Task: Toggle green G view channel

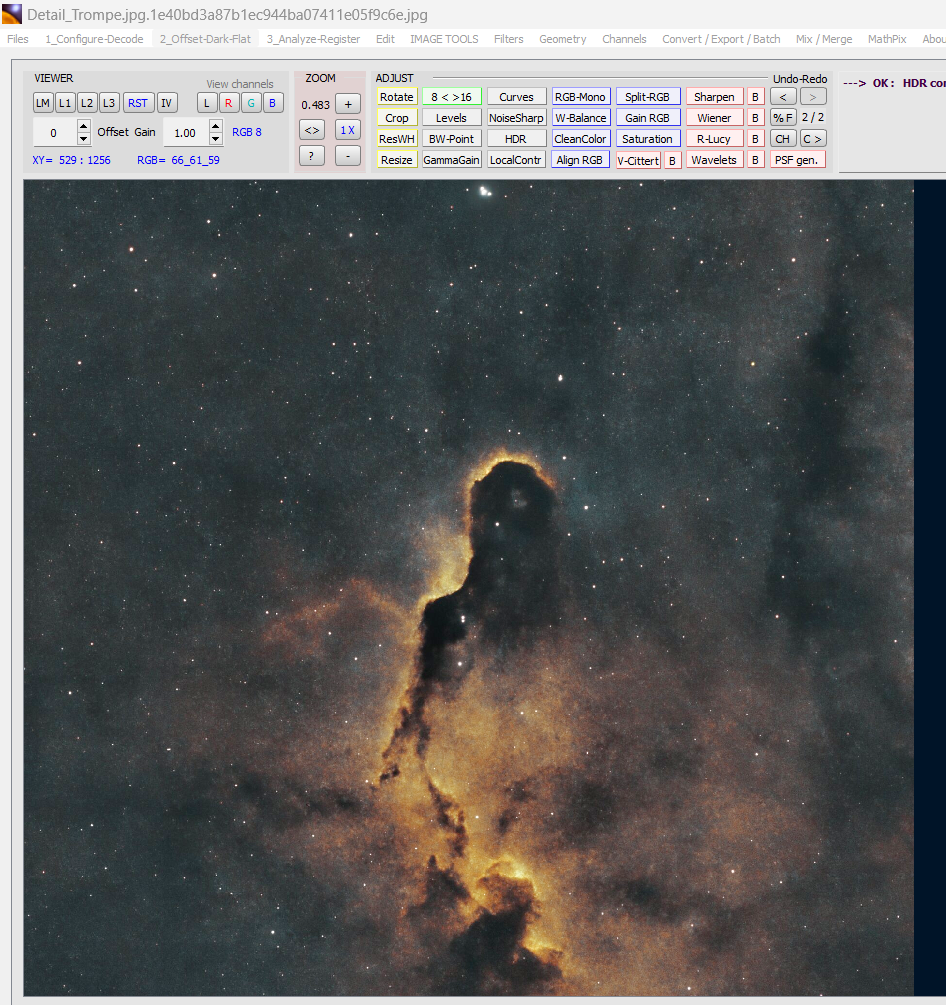Action: pyautogui.click(x=251, y=103)
